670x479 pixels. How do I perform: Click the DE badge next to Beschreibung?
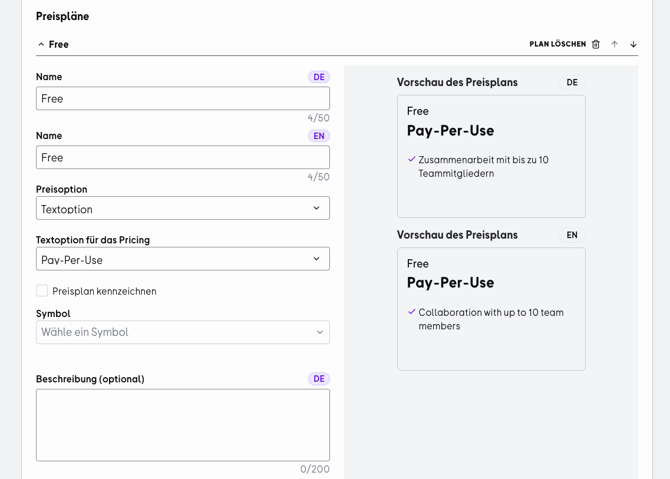pyautogui.click(x=319, y=379)
